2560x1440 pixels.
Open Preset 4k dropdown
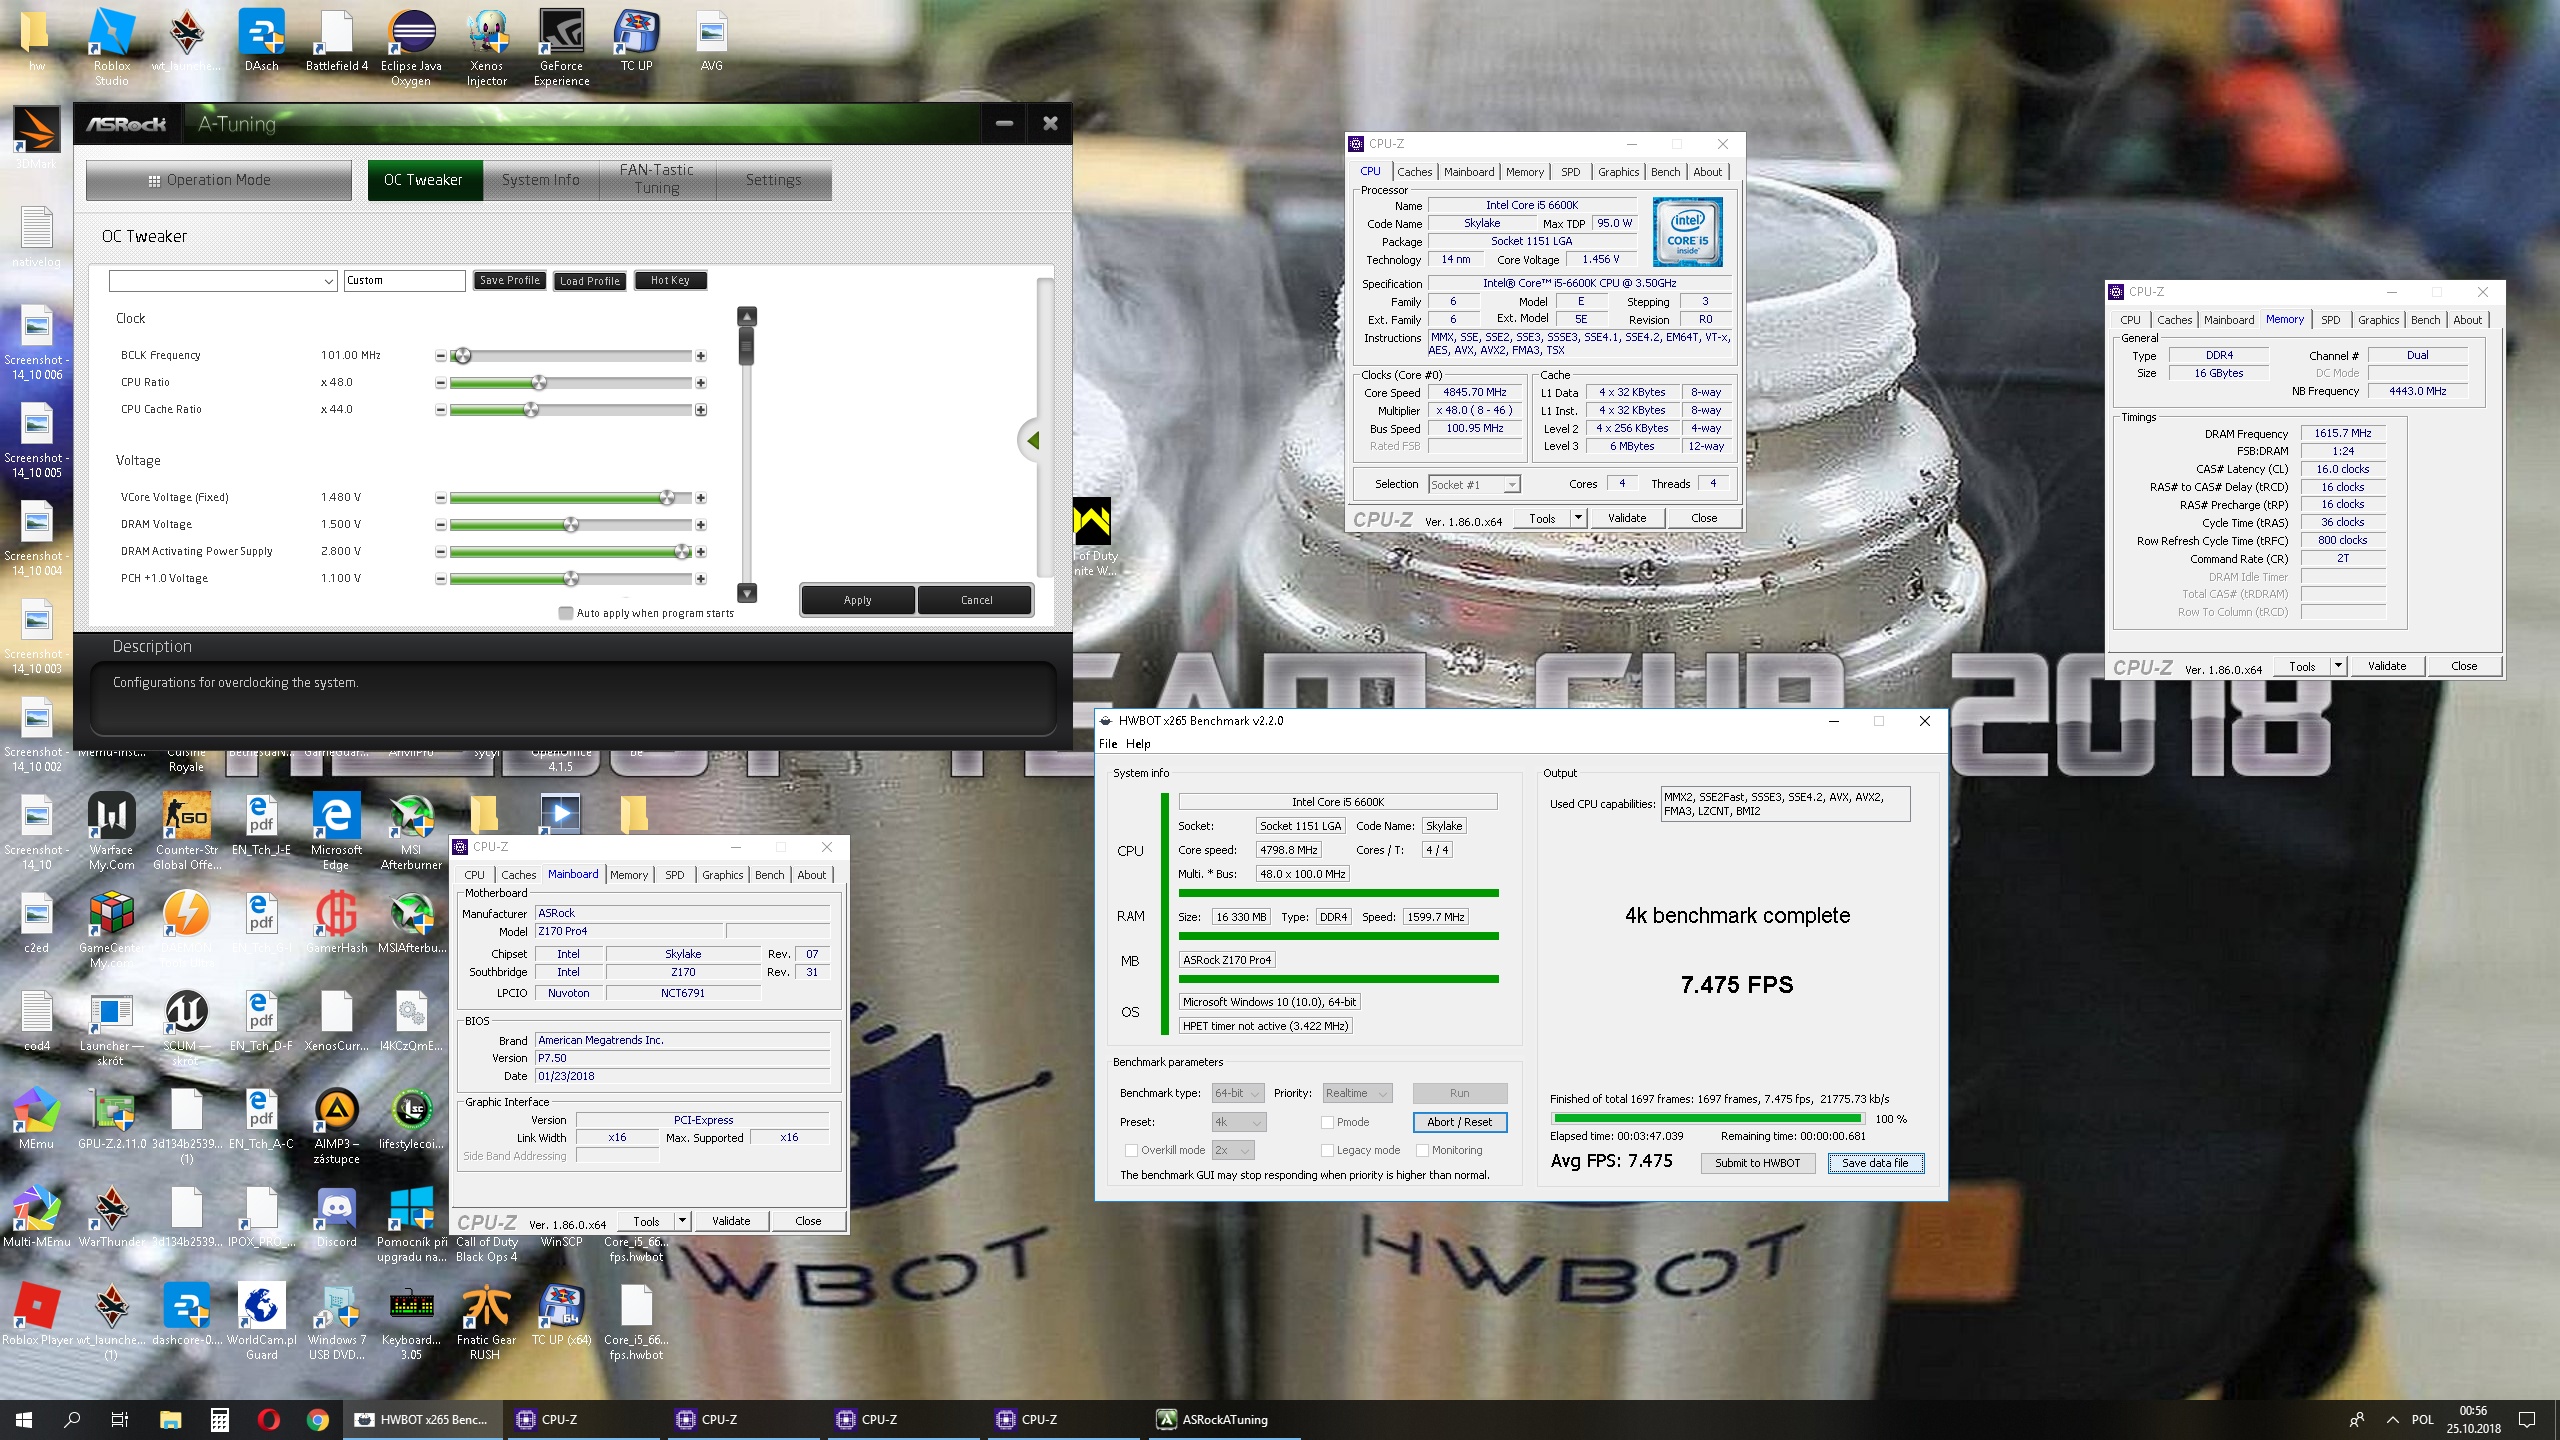[x=1239, y=1122]
